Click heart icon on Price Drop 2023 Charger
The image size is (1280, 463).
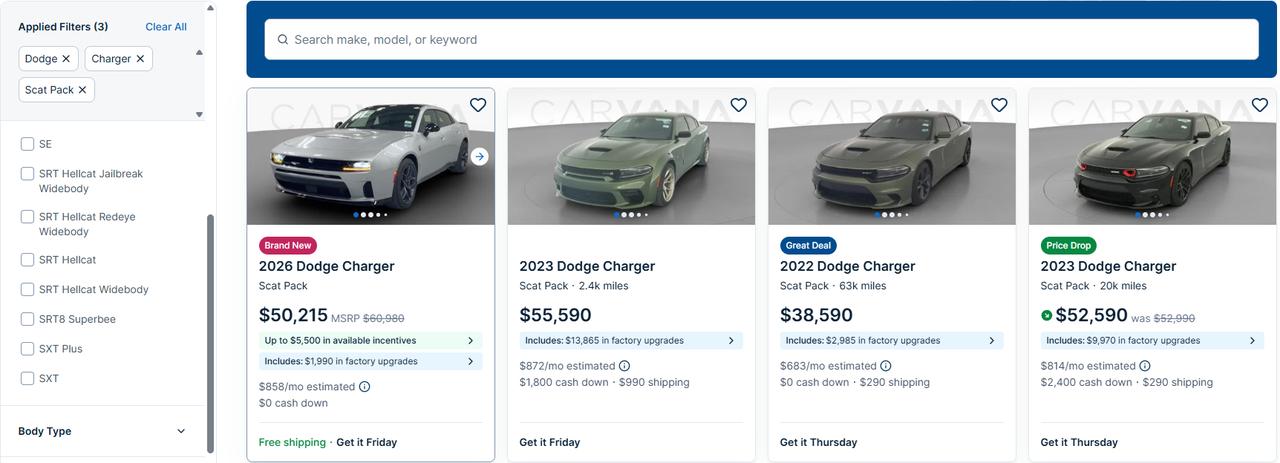[1260, 105]
